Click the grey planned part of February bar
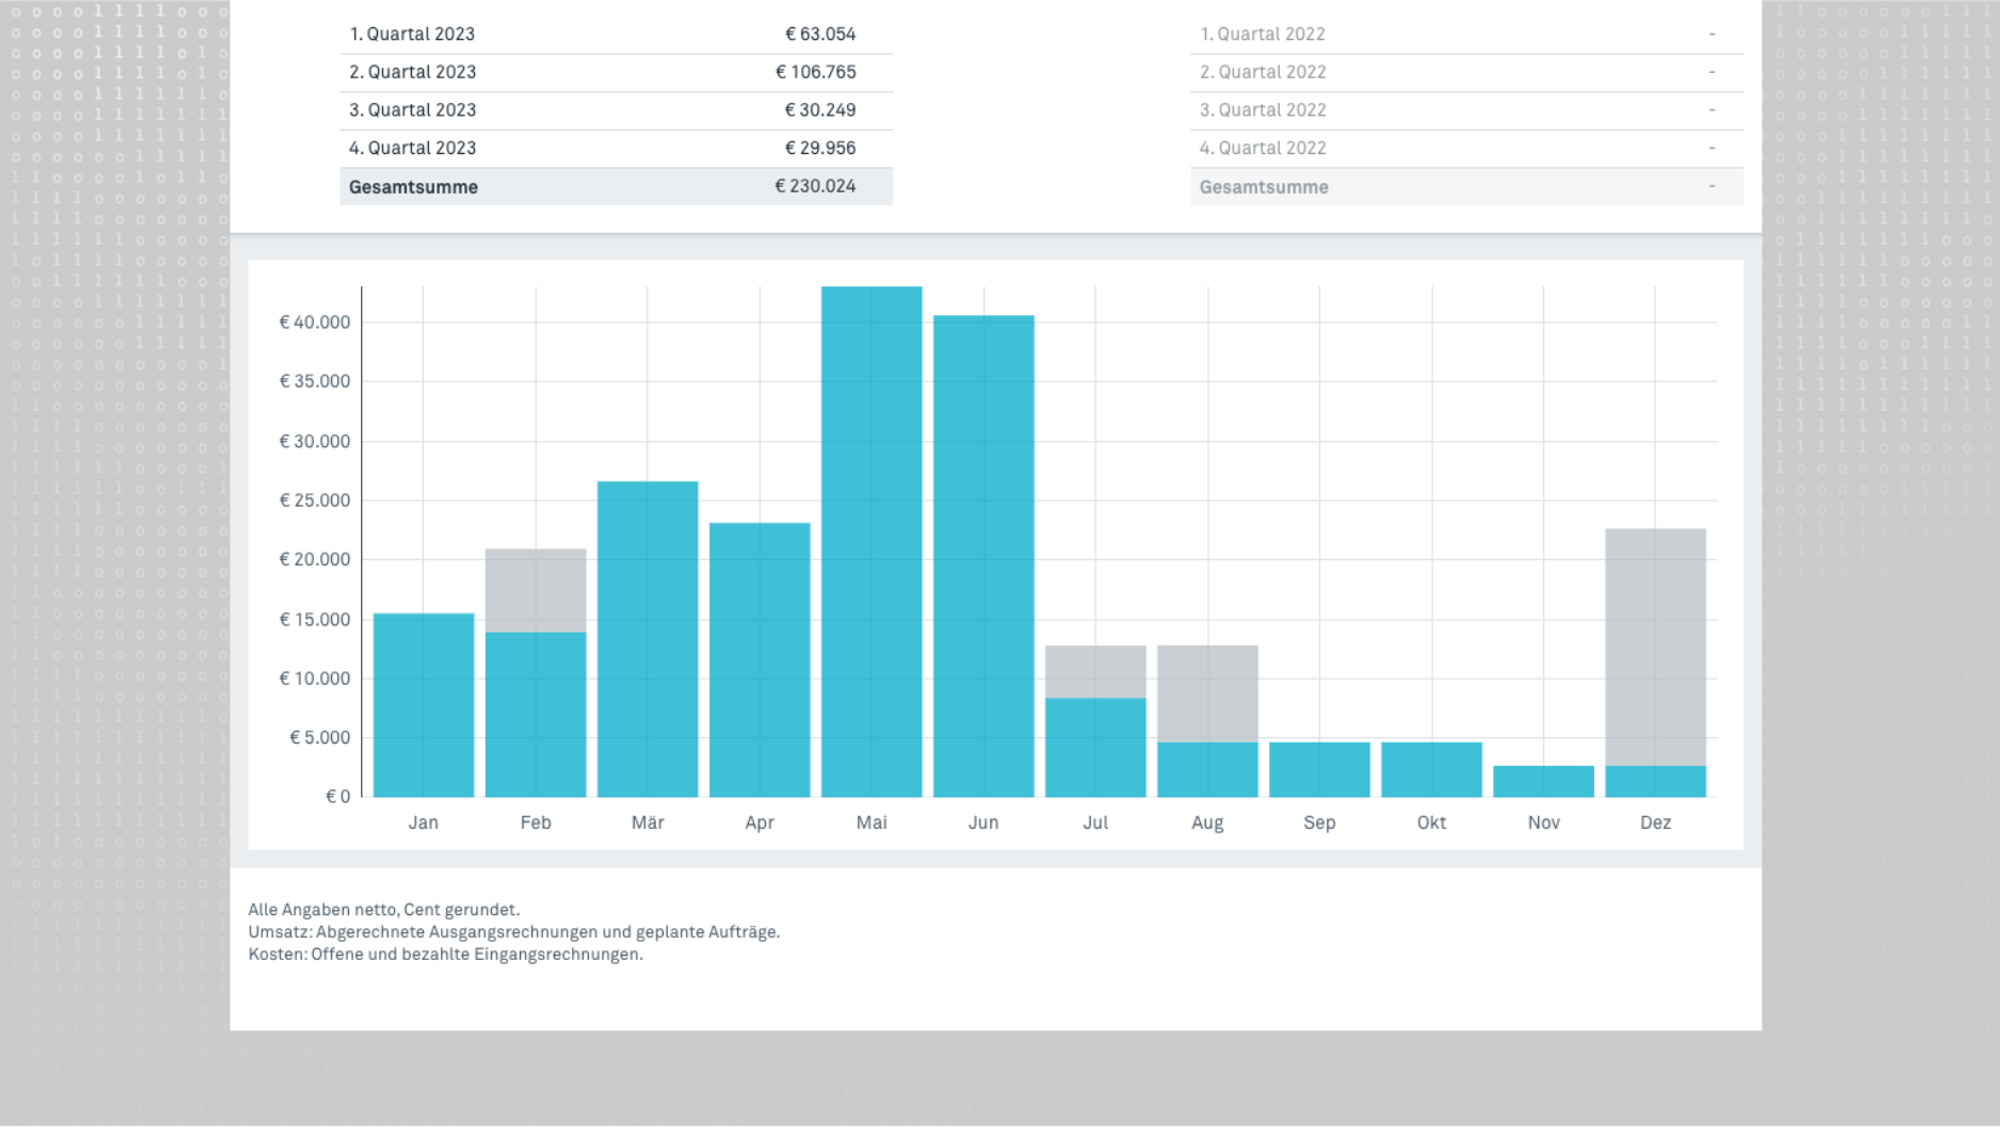The height and width of the screenshot is (1127, 2000). [x=536, y=590]
